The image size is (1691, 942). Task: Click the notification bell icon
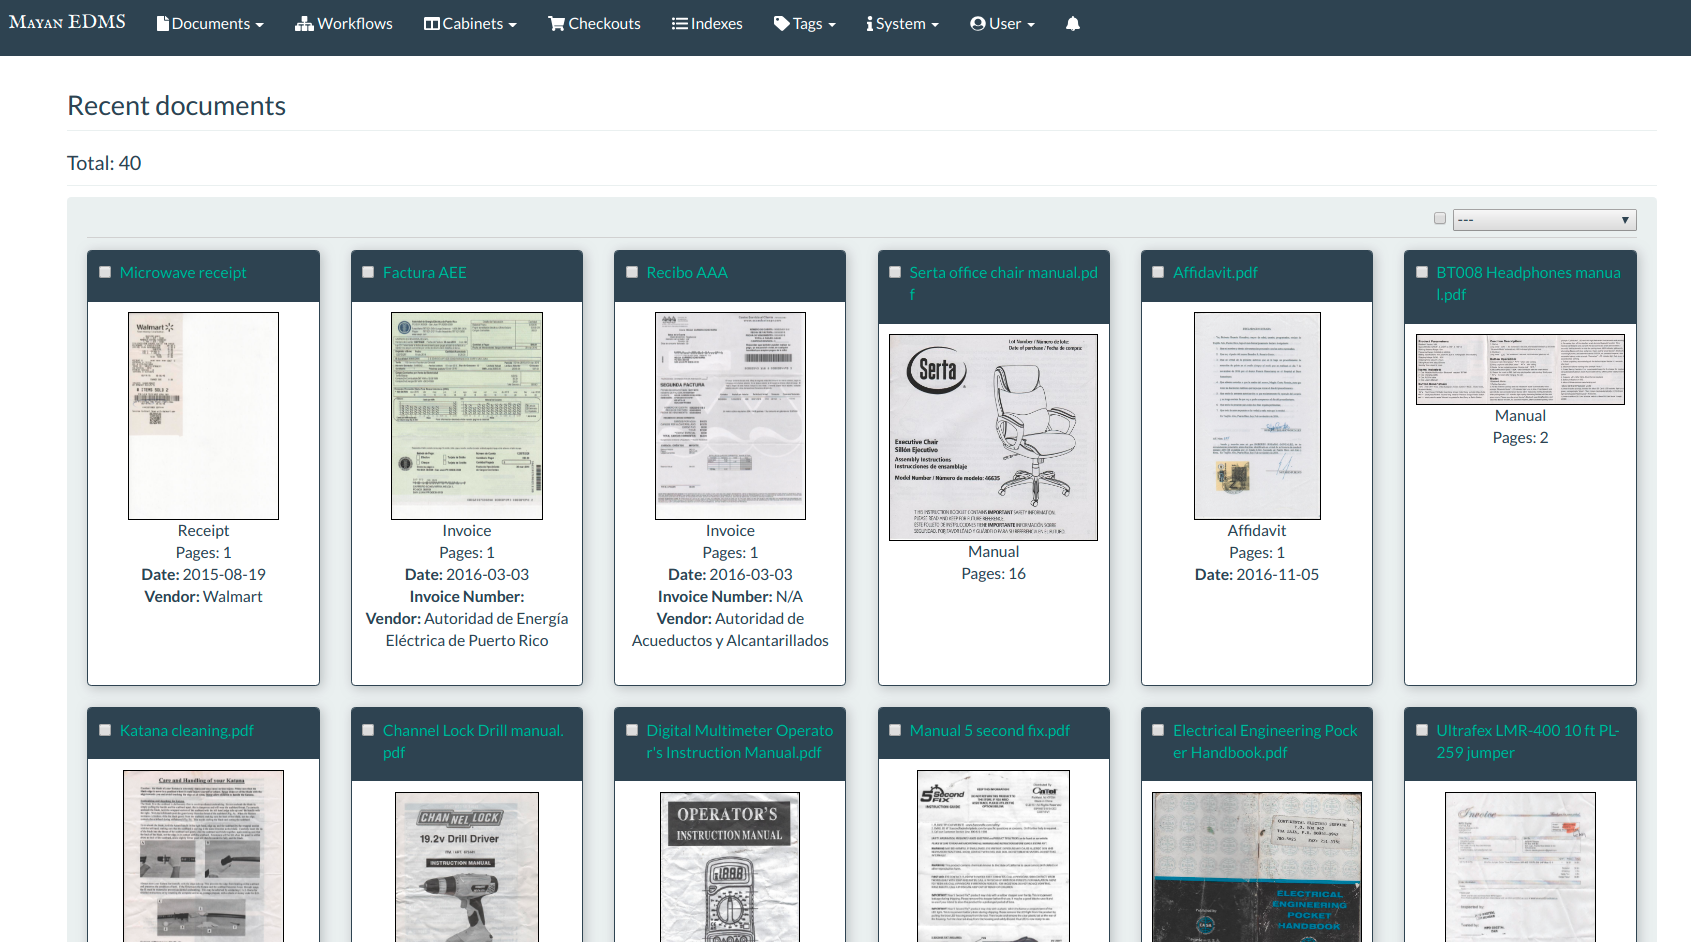tap(1072, 23)
